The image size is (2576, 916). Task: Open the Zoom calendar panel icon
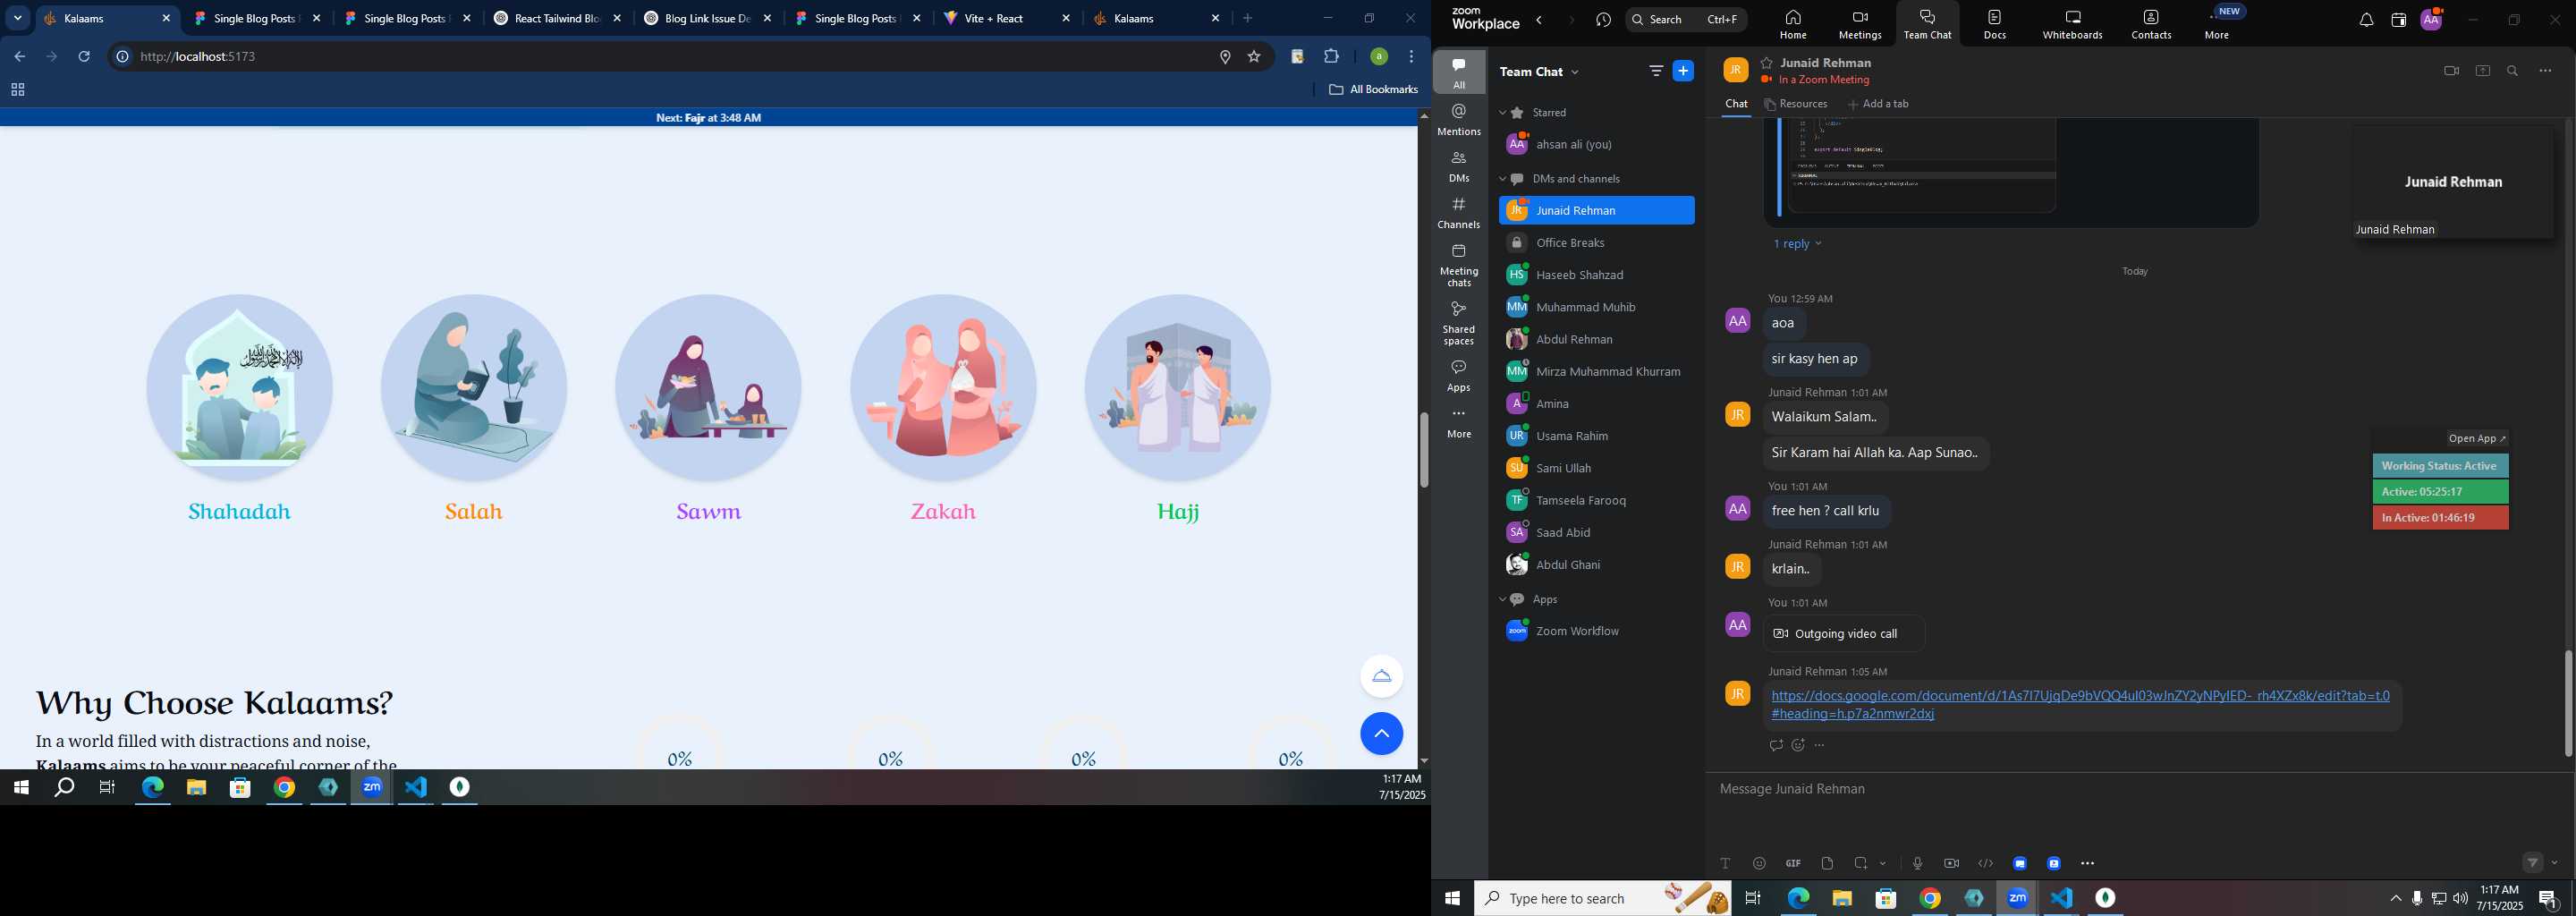(x=2398, y=20)
